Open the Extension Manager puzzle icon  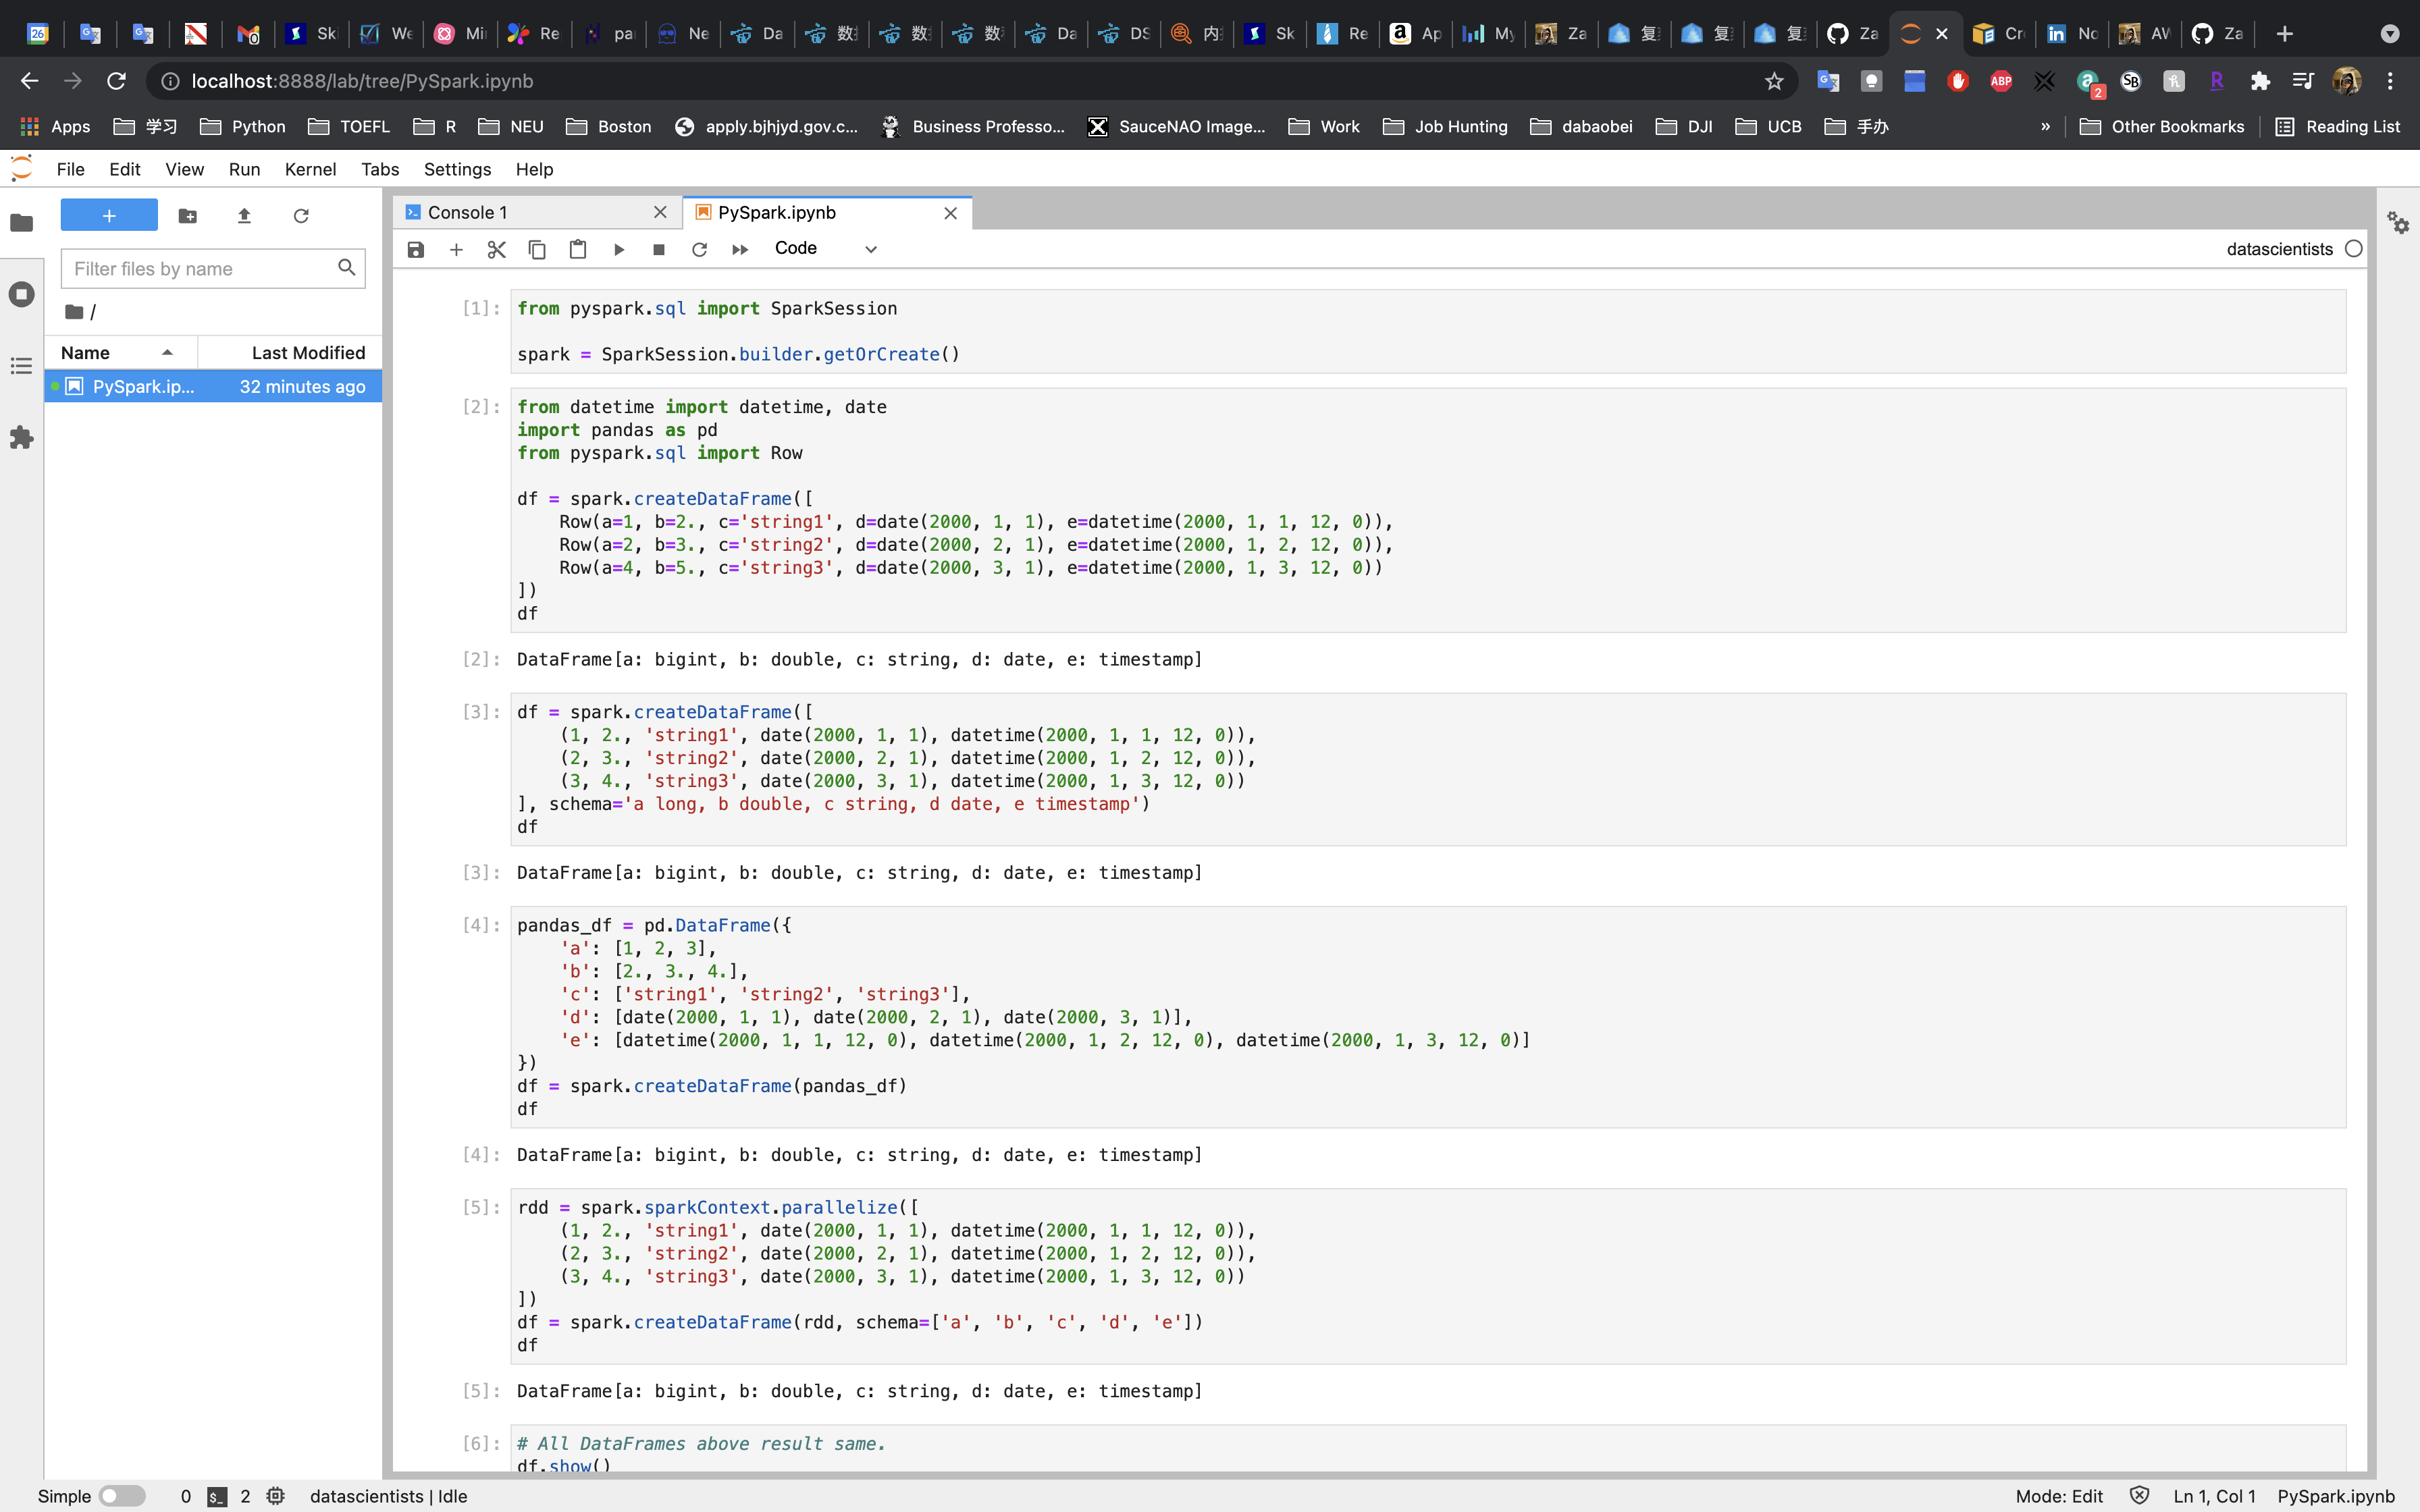[x=22, y=437]
